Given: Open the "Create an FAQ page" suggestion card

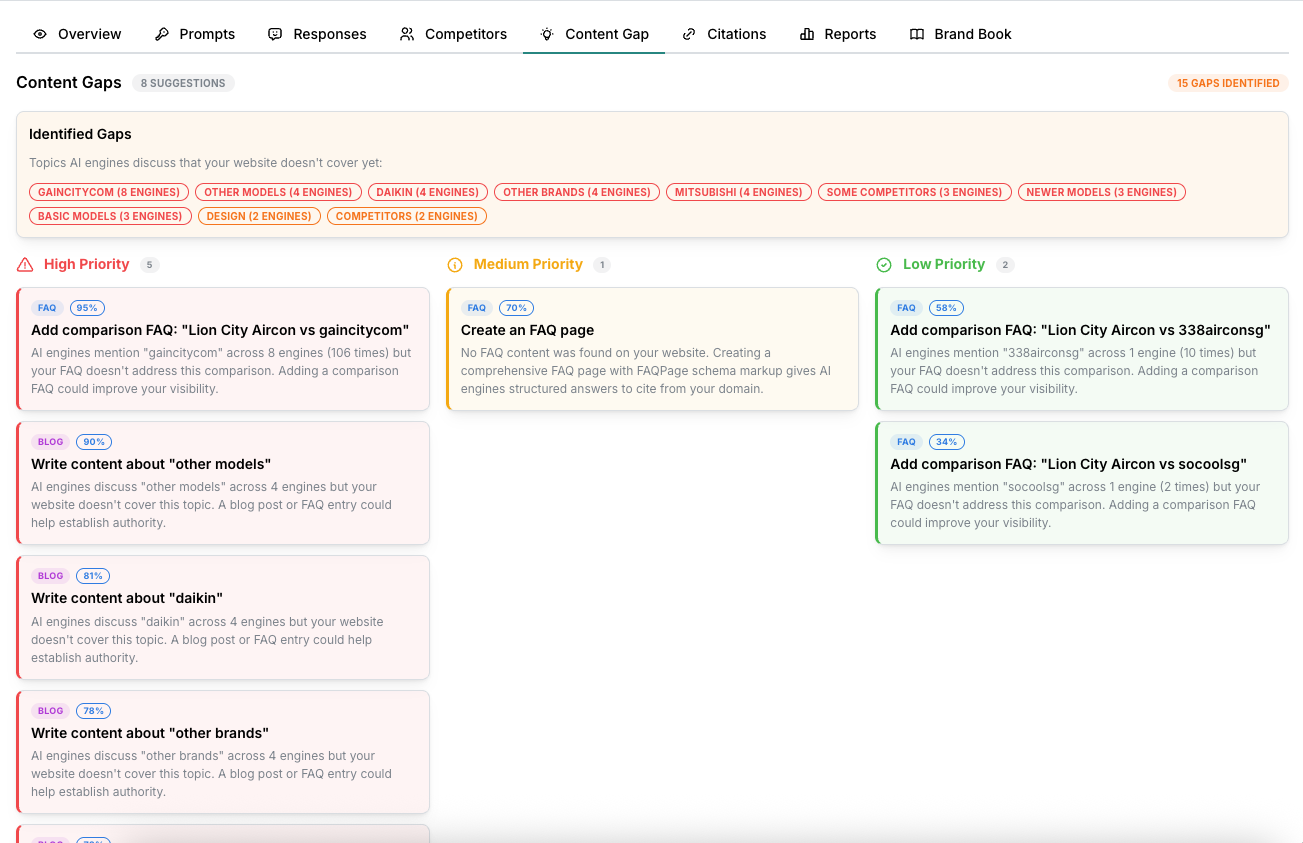Looking at the screenshot, I should click(652, 349).
